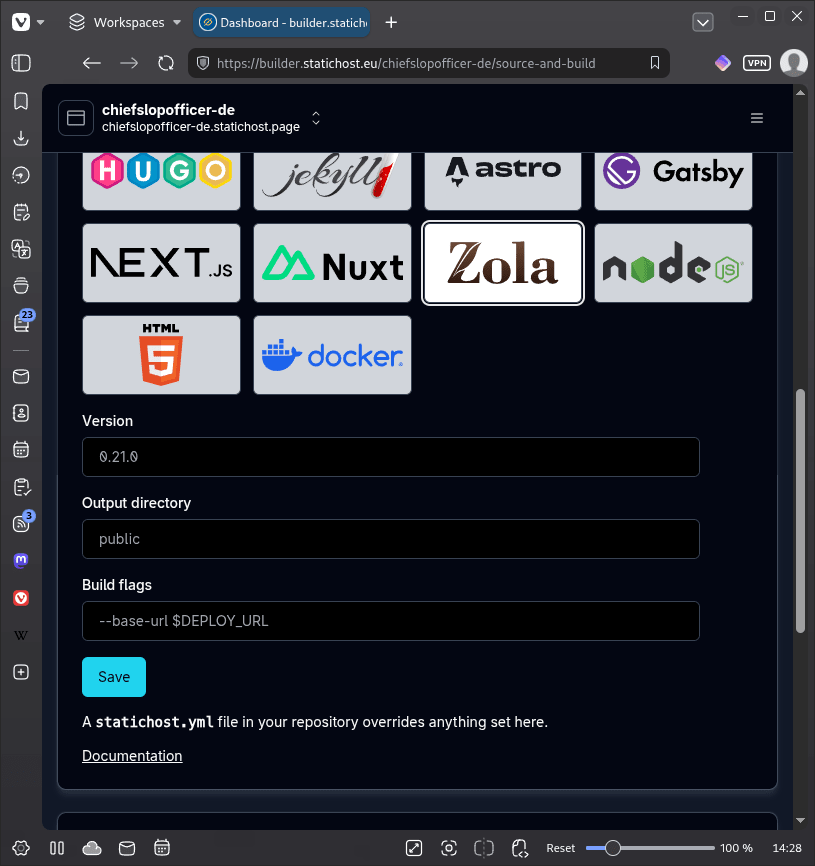Open the Tasks panel
The width and height of the screenshot is (815, 866).
pyautogui.click(x=21, y=487)
